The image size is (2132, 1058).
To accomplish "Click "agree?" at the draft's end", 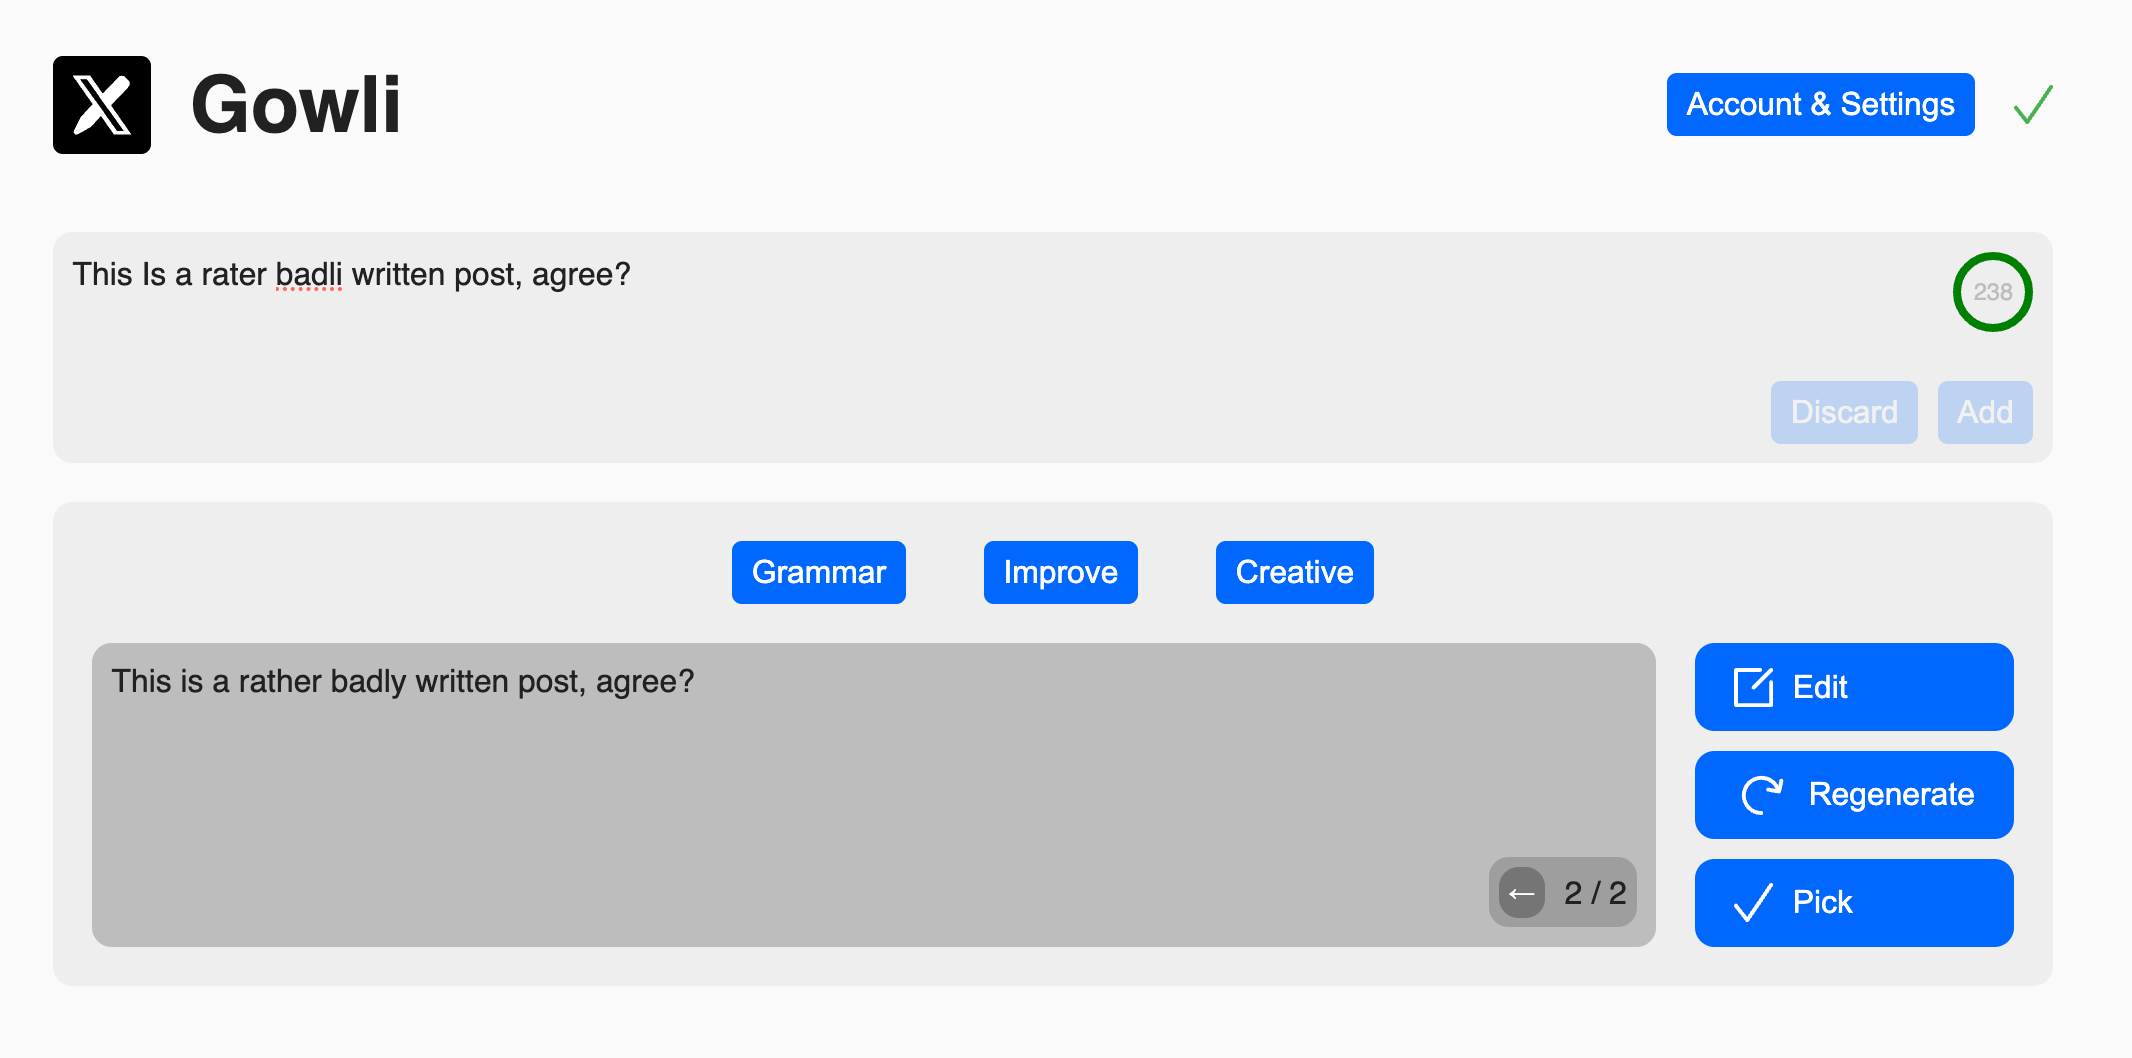I will coord(581,275).
